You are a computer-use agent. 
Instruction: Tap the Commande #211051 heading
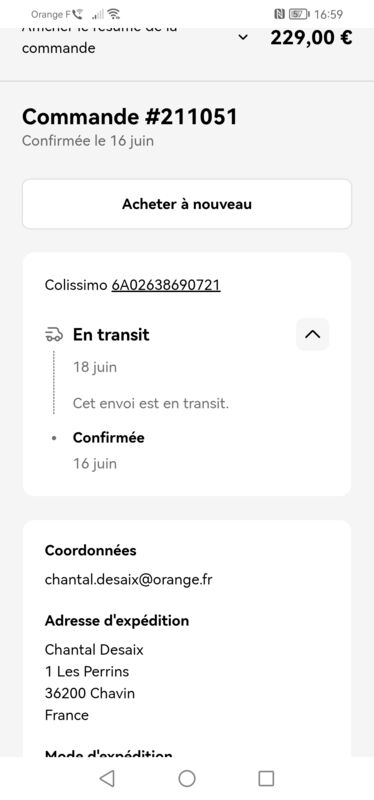[130, 117]
